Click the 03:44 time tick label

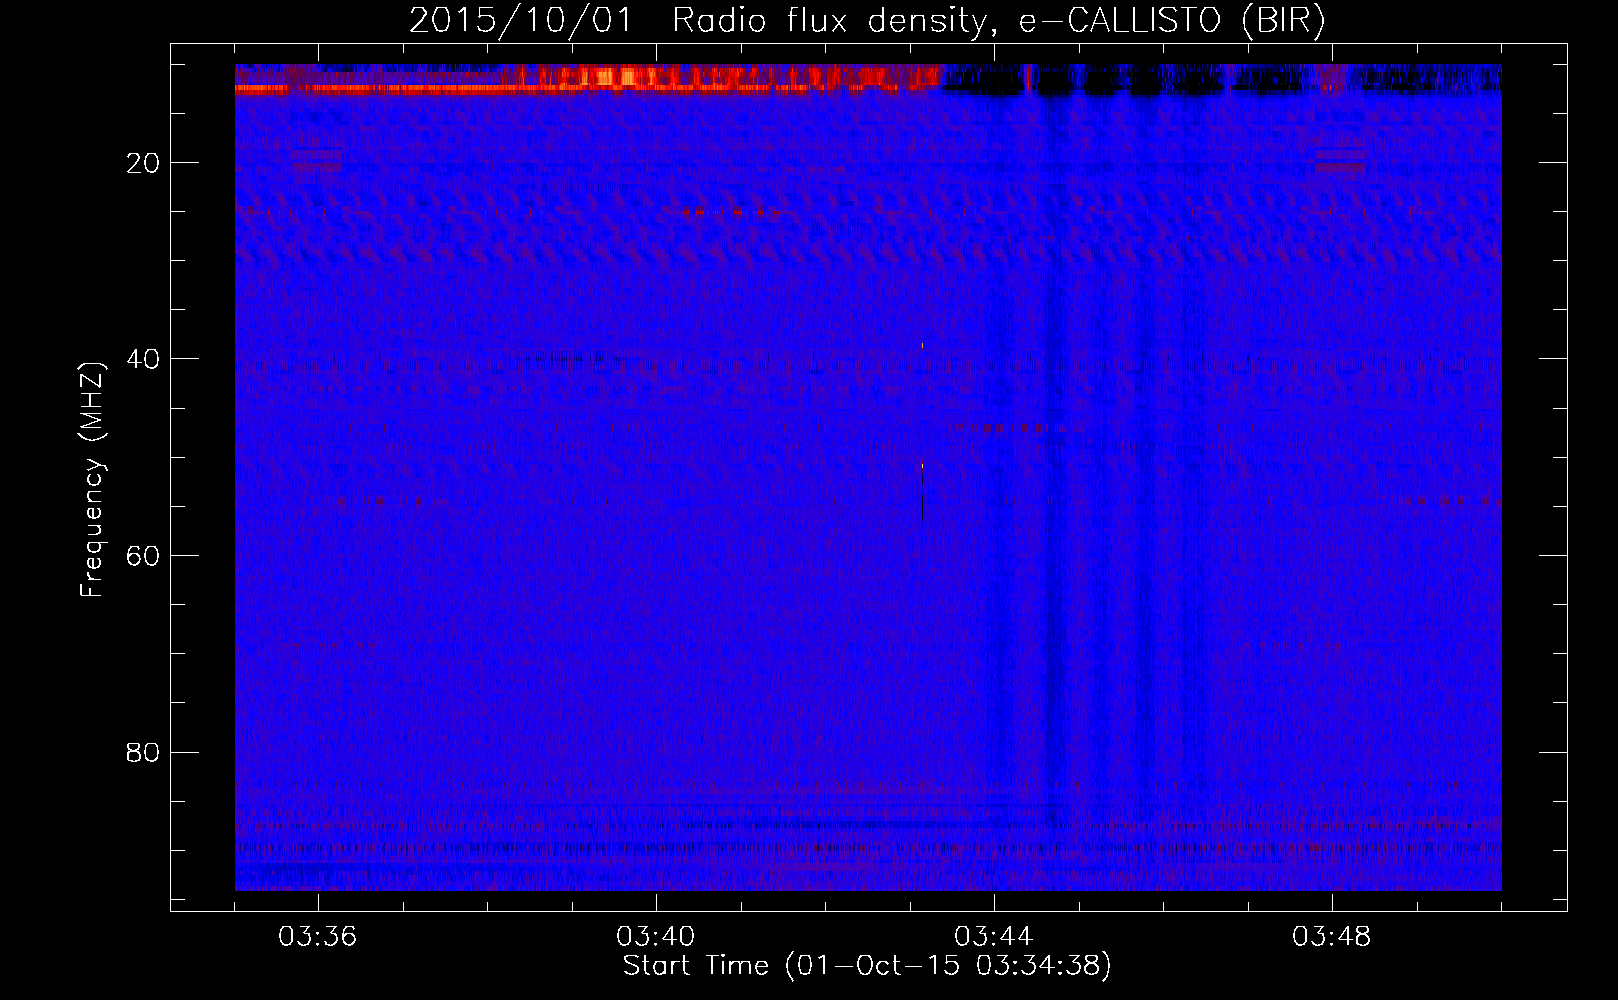pyautogui.click(x=994, y=937)
